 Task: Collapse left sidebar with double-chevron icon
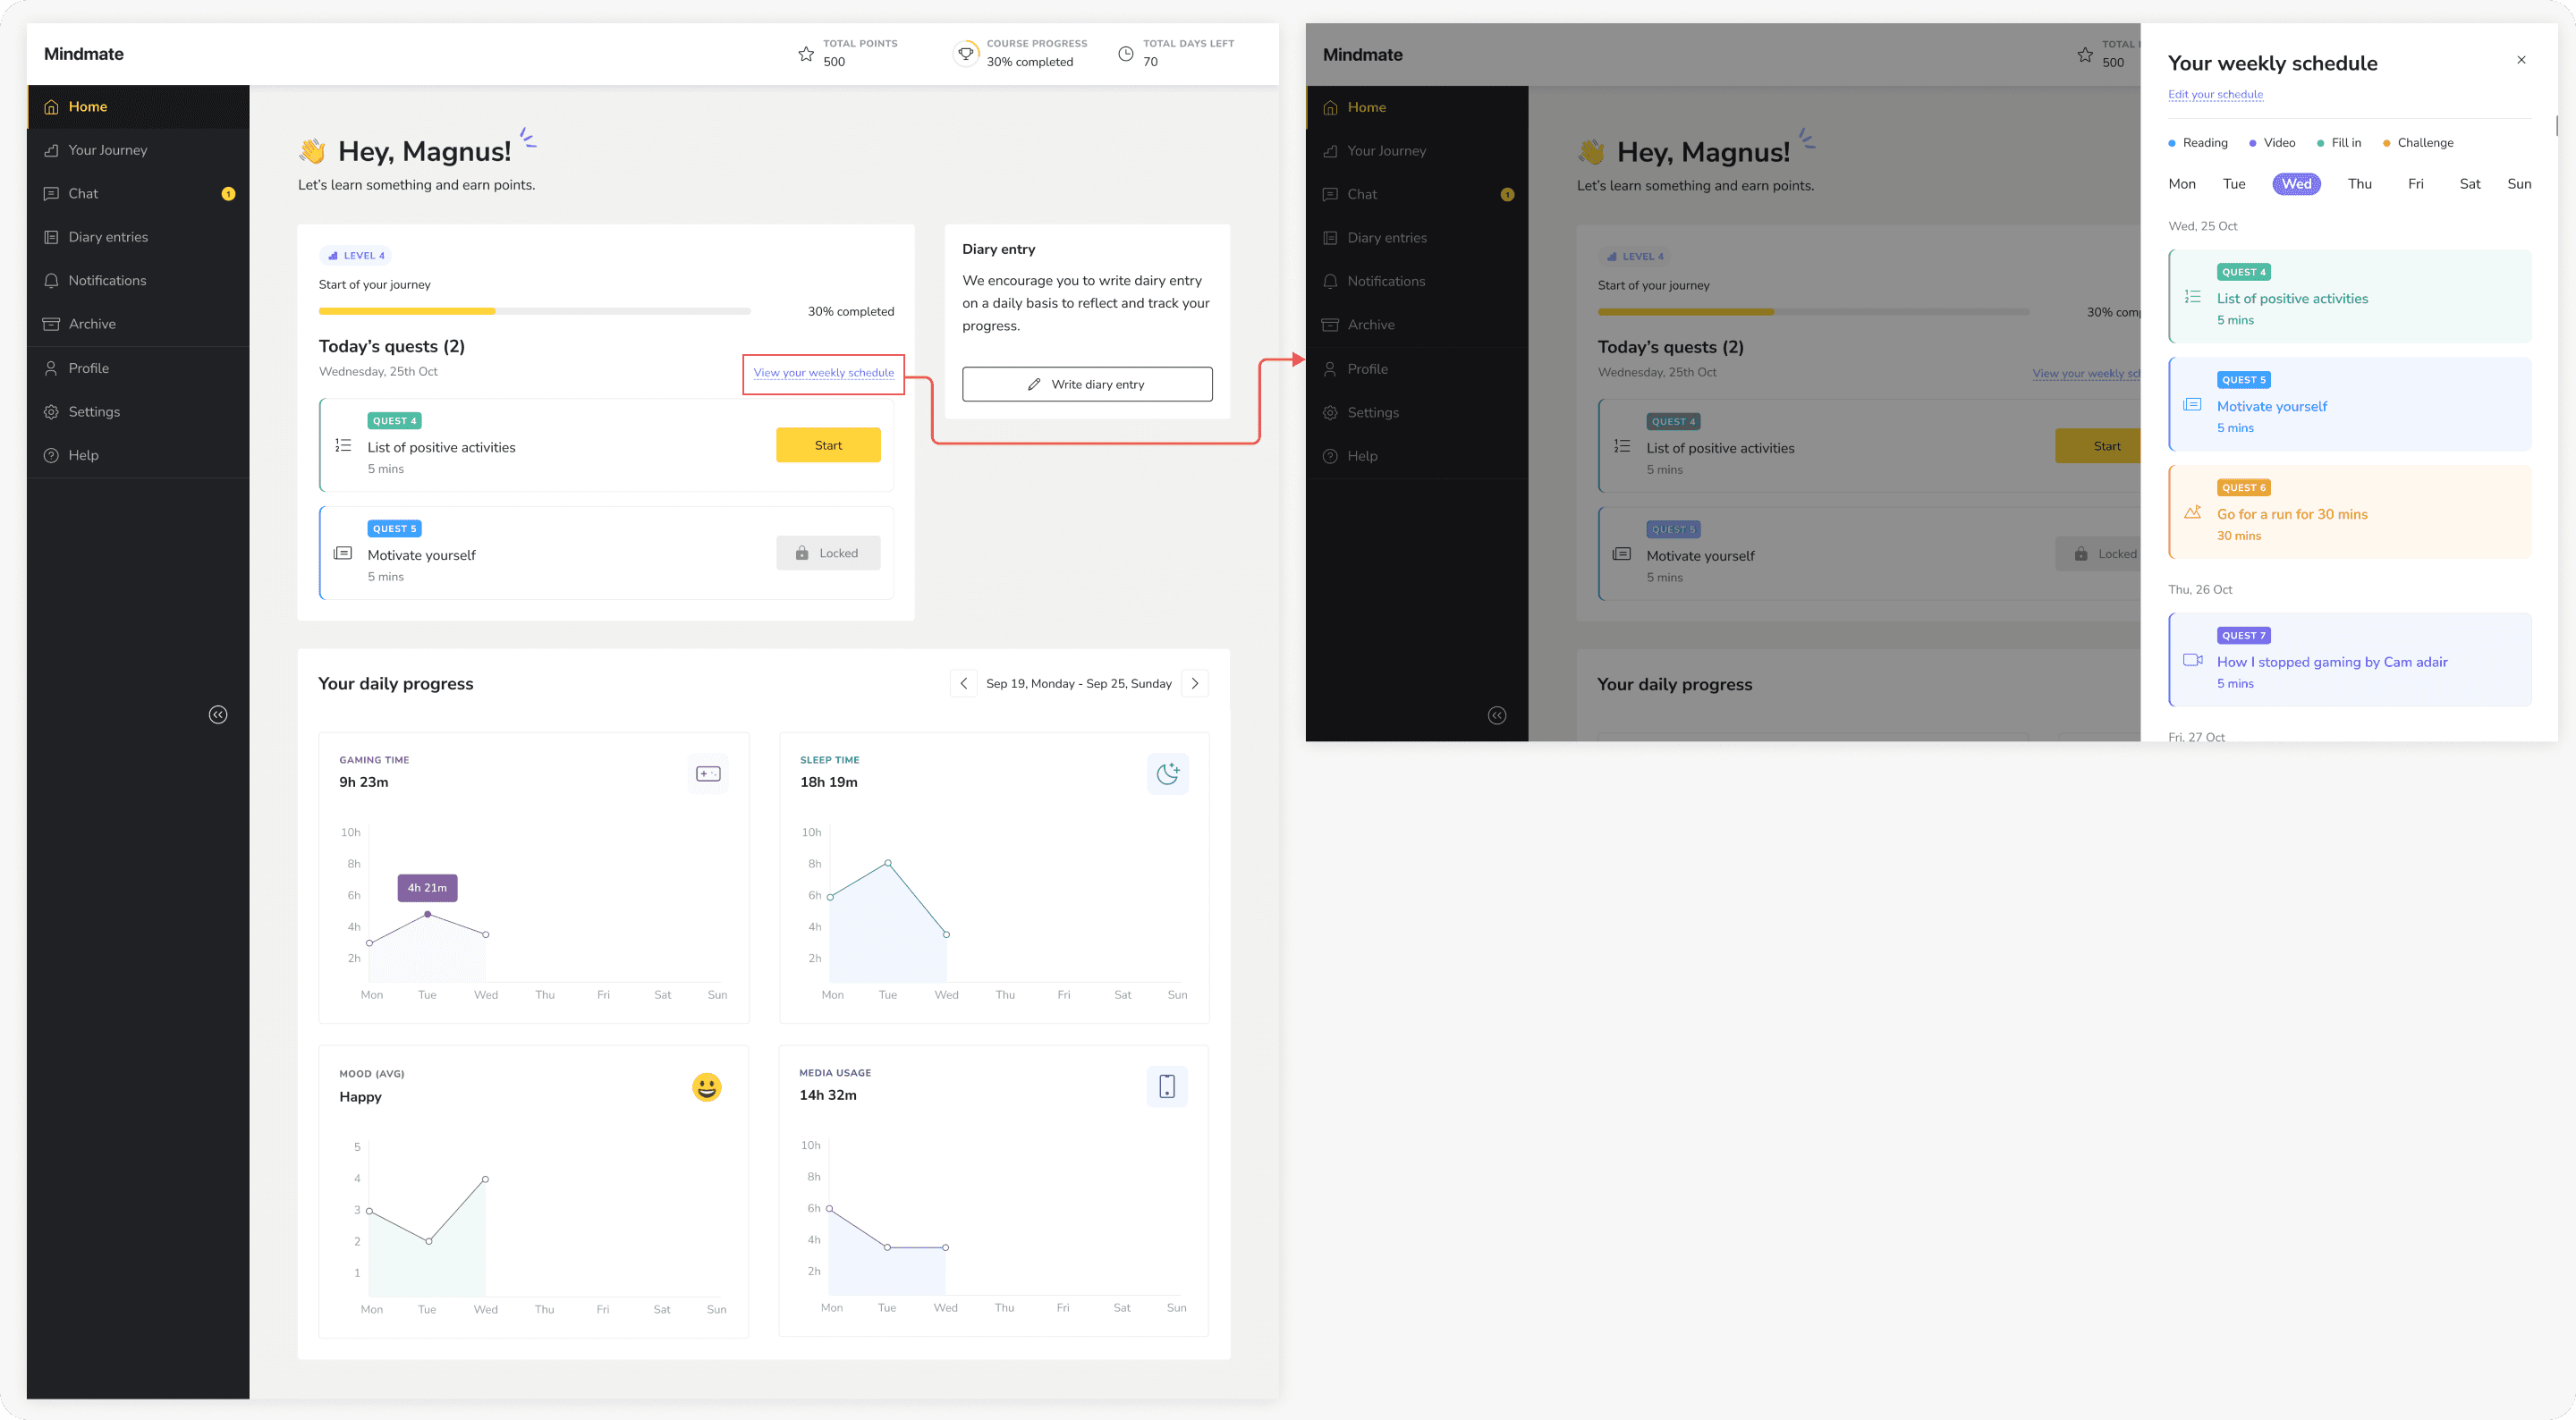(x=218, y=714)
